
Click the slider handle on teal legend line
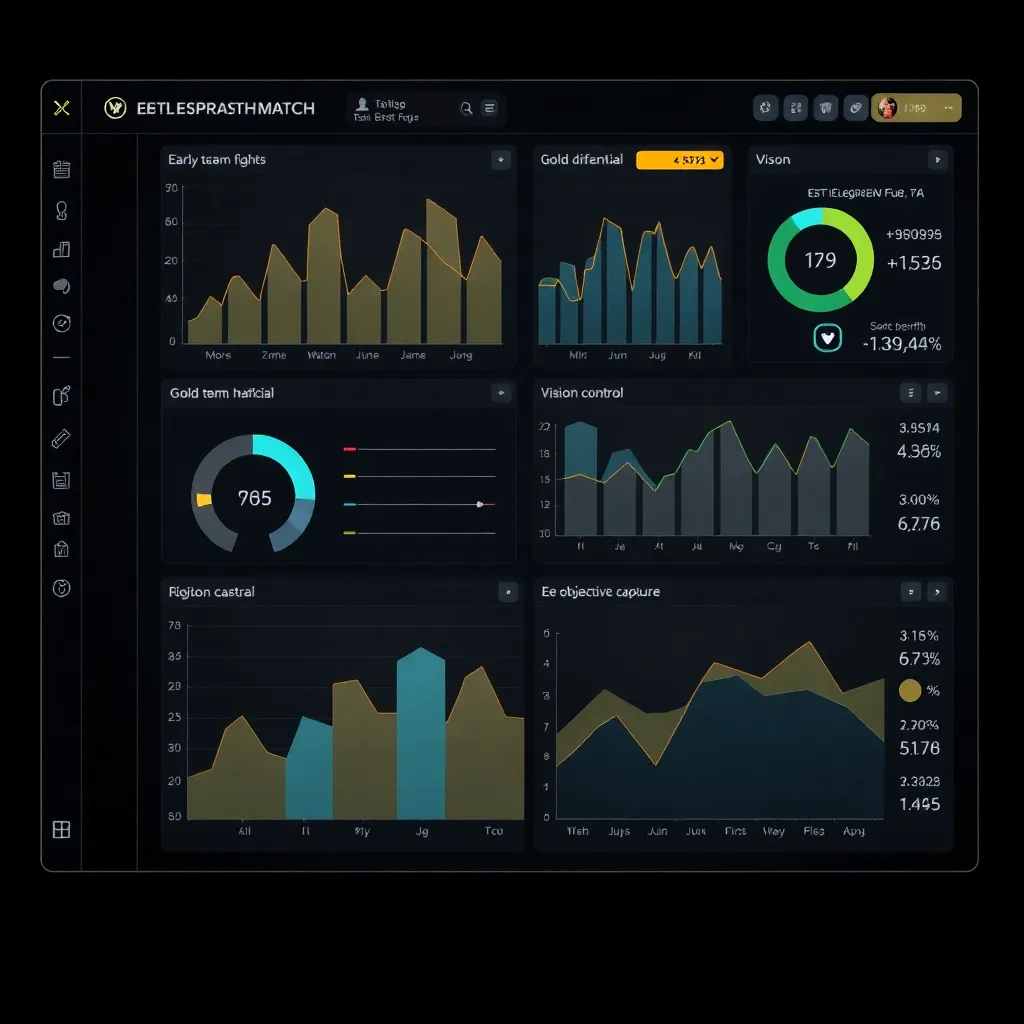pos(480,504)
